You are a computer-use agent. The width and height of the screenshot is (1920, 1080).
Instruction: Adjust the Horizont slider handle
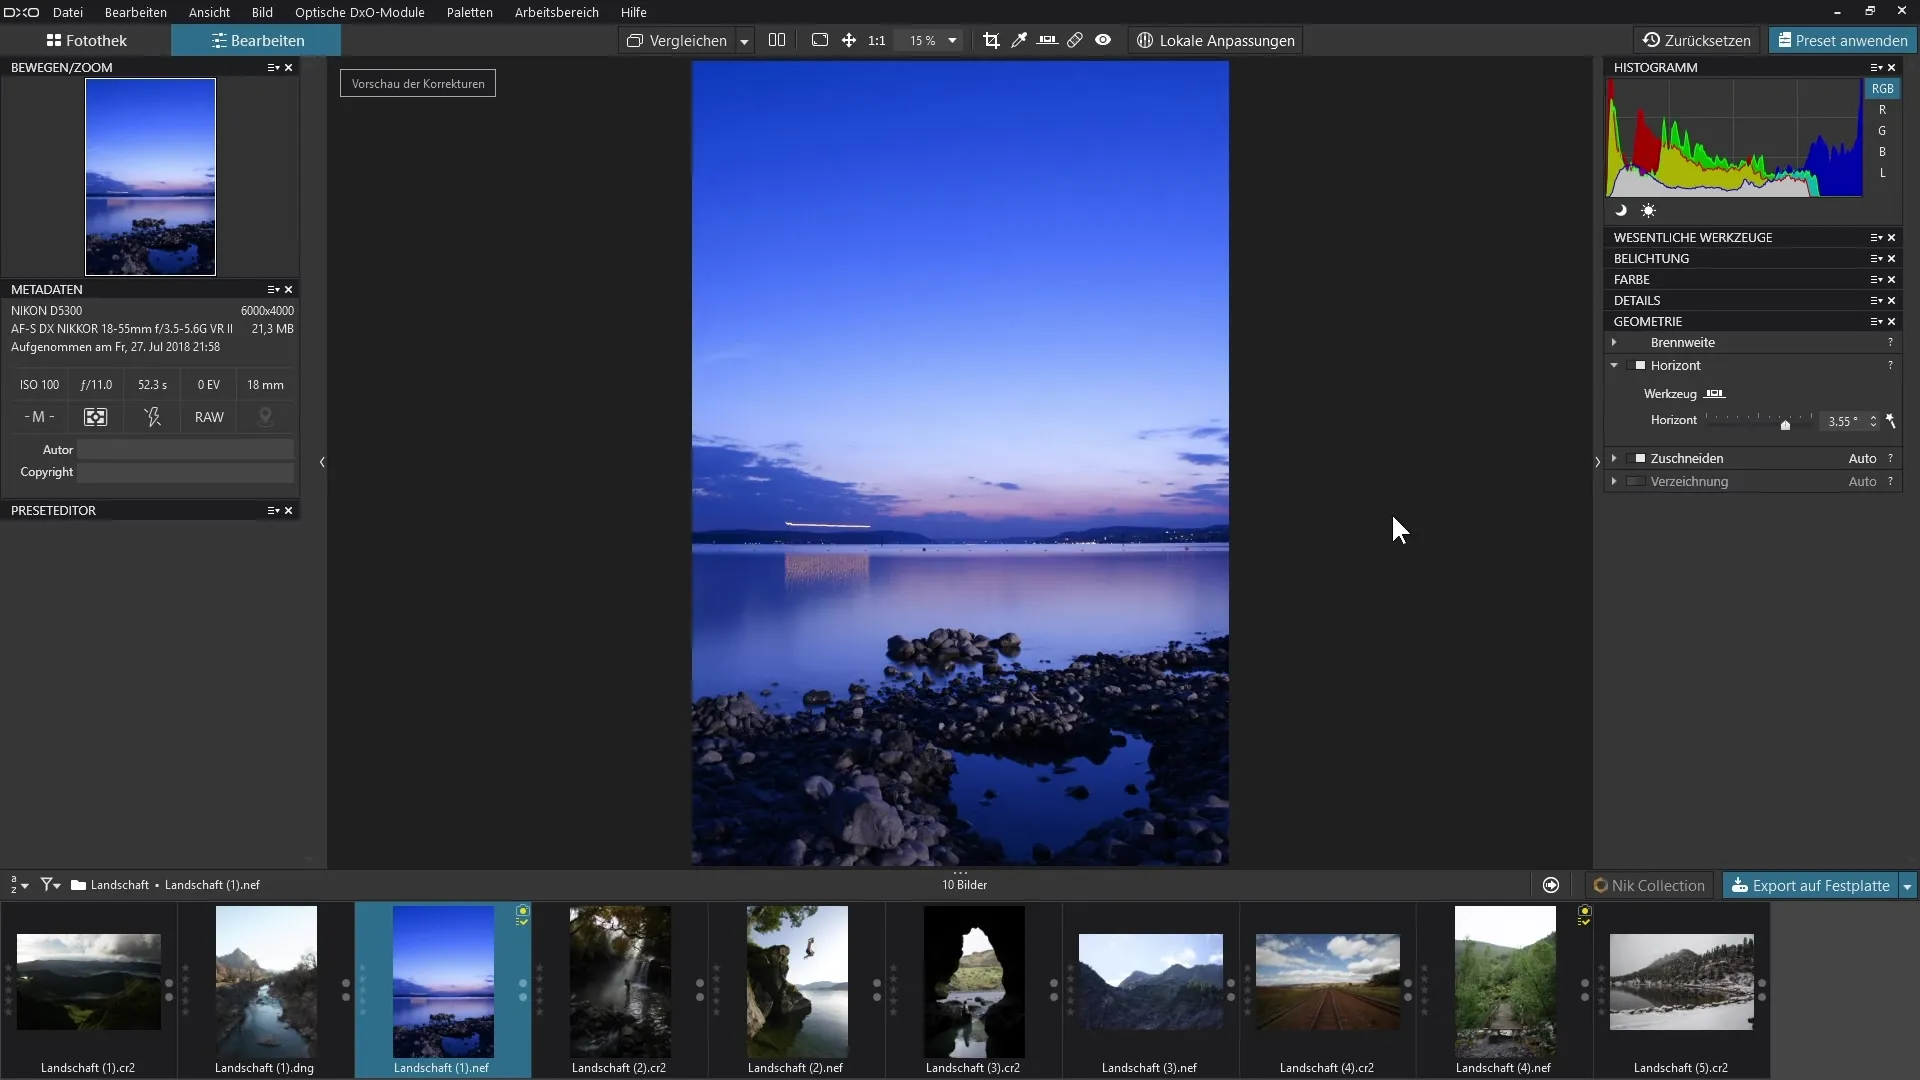pos(1785,425)
